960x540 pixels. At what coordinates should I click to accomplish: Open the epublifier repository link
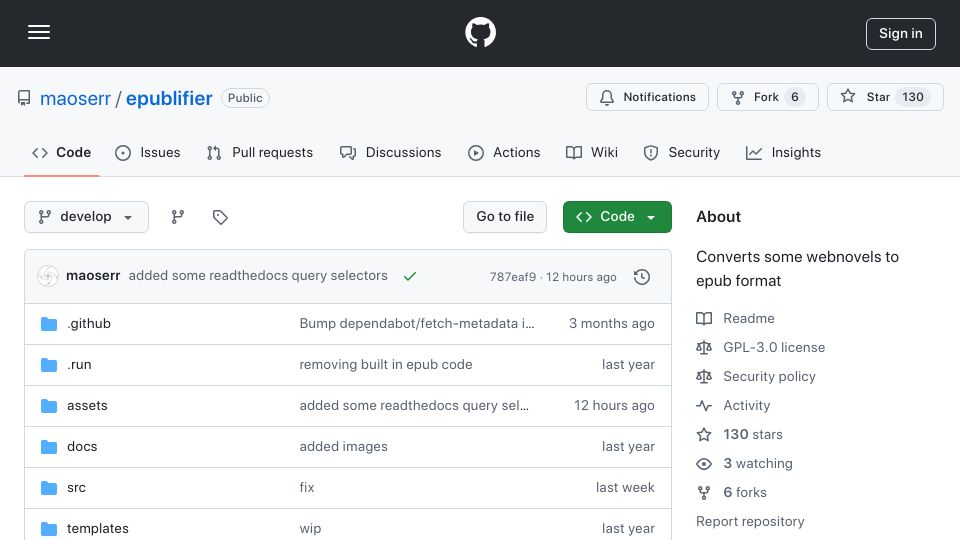click(169, 98)
